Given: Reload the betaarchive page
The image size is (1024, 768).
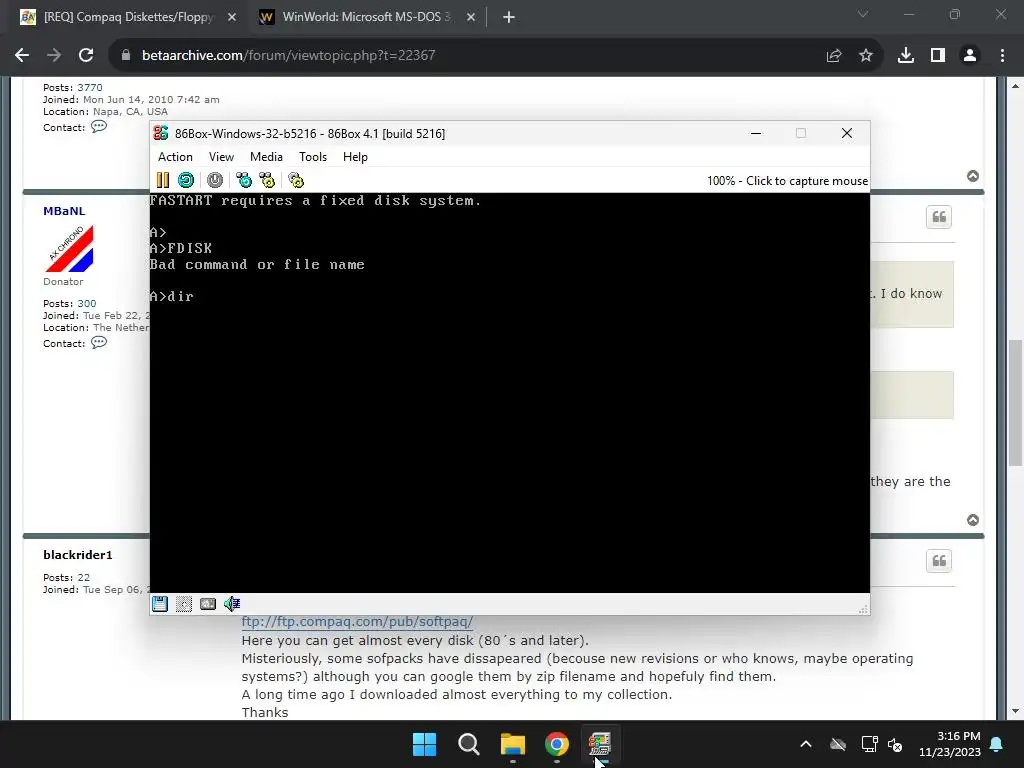Looking at the screenshot, I should (86, 56).
